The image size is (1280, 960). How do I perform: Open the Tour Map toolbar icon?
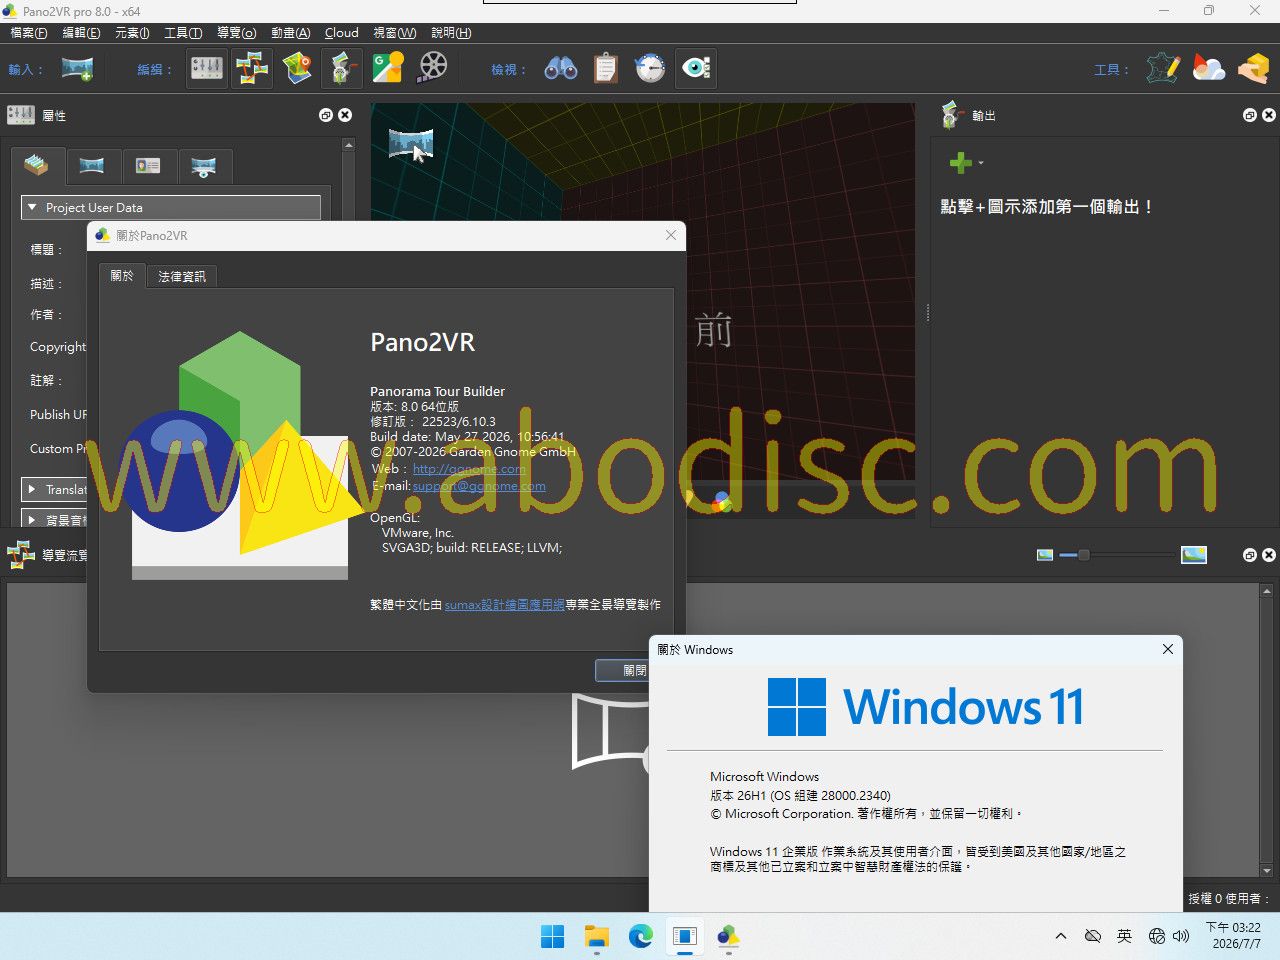point(297,69)
